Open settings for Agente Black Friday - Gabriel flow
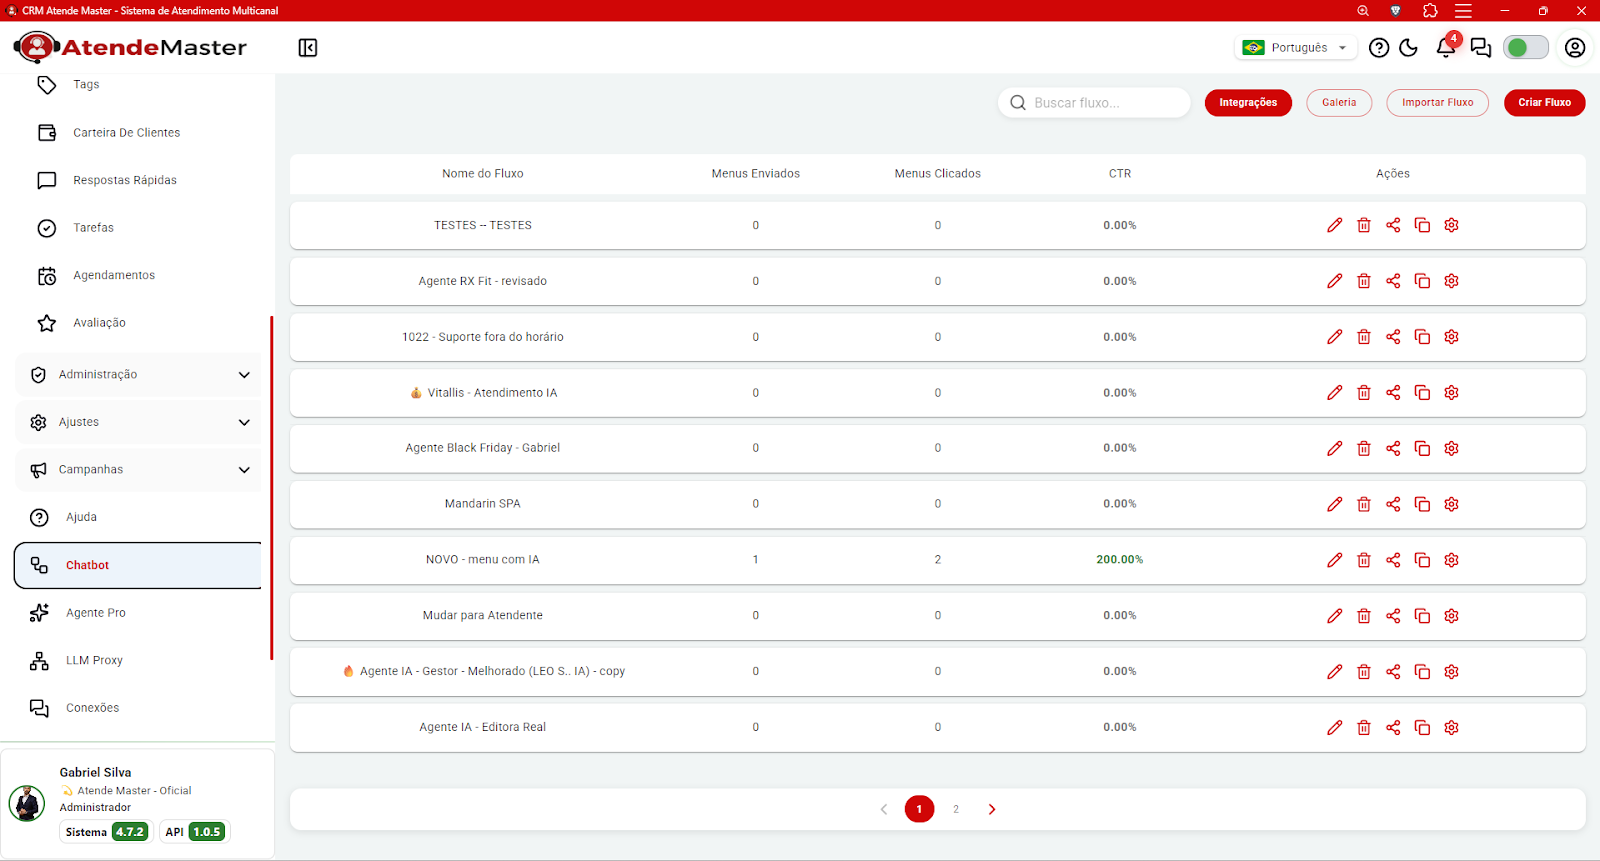 coord(1451,448)
